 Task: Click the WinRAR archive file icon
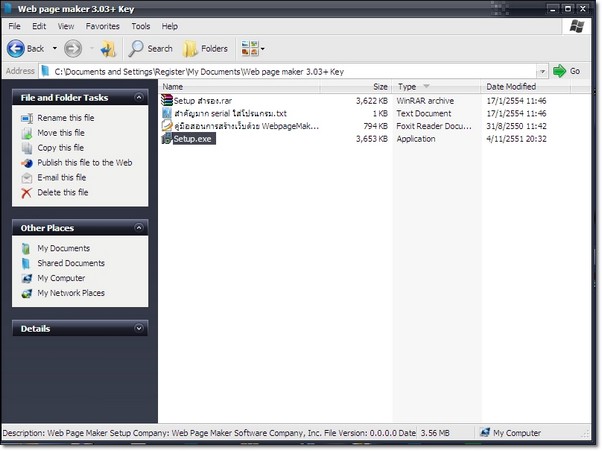167,101
